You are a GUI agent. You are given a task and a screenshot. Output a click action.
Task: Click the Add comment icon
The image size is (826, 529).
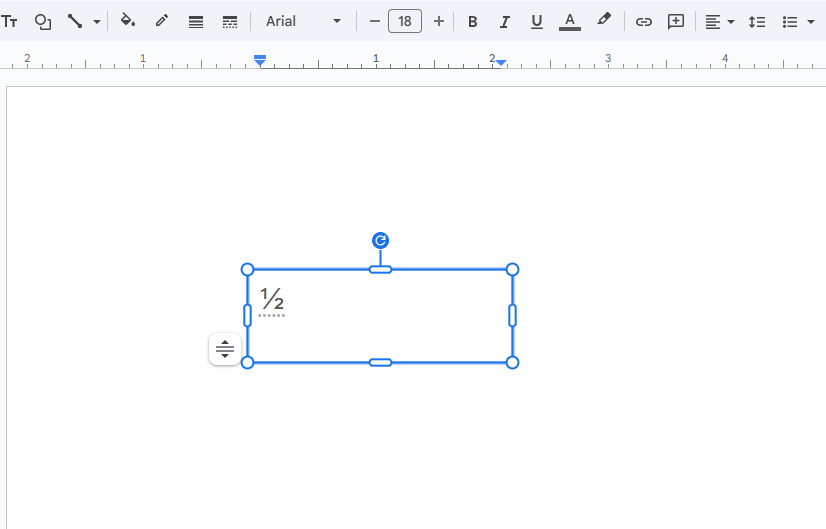point(676,21)
